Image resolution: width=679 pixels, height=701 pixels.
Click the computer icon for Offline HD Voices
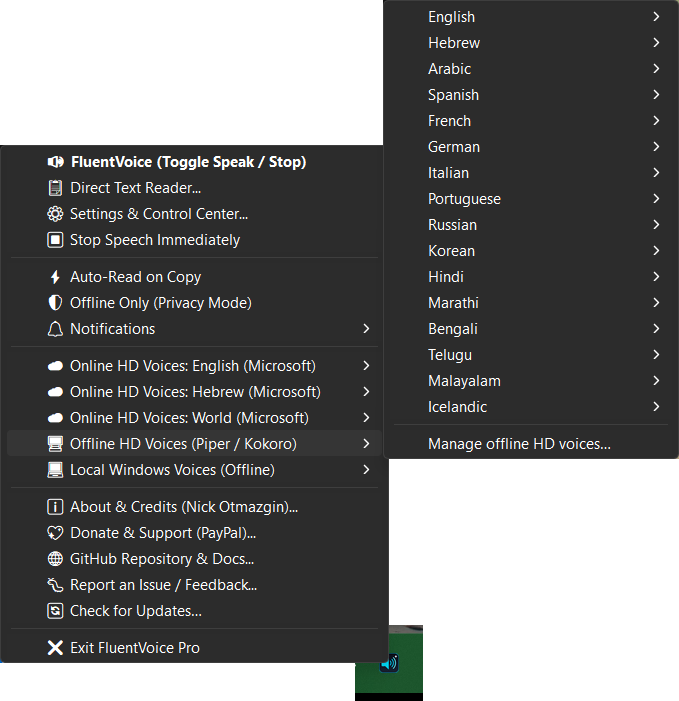pyautogui.click(x=55, y=444)
